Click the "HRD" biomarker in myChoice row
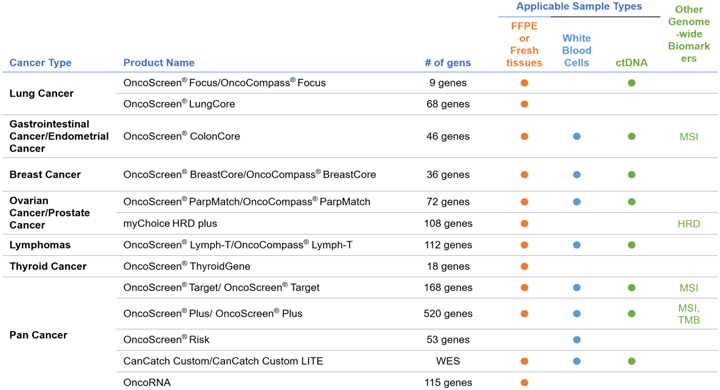This screenshot has width=720, height=390. pyautogui.click(x=689, y=224)
